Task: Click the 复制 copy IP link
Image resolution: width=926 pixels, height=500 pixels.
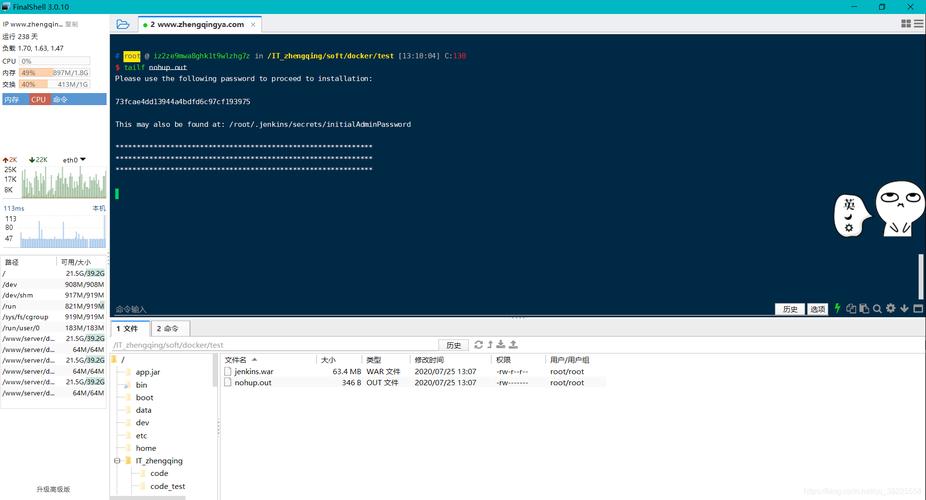Action: [x=71, y=24]
